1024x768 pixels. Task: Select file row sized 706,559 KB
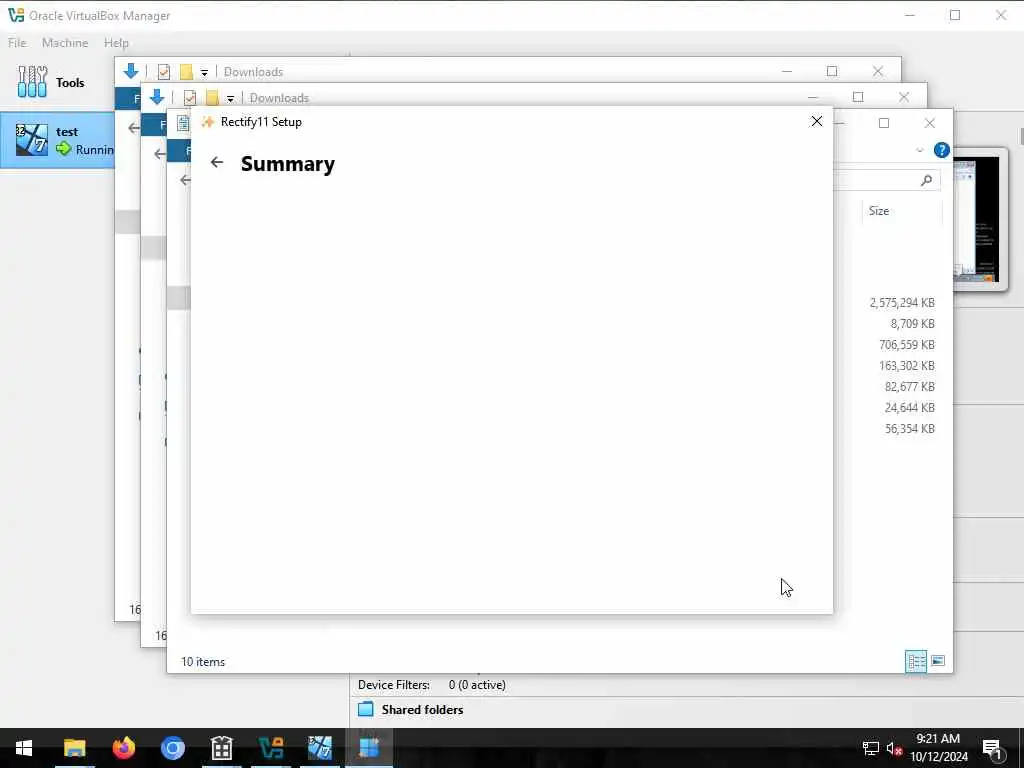point(906,344)
